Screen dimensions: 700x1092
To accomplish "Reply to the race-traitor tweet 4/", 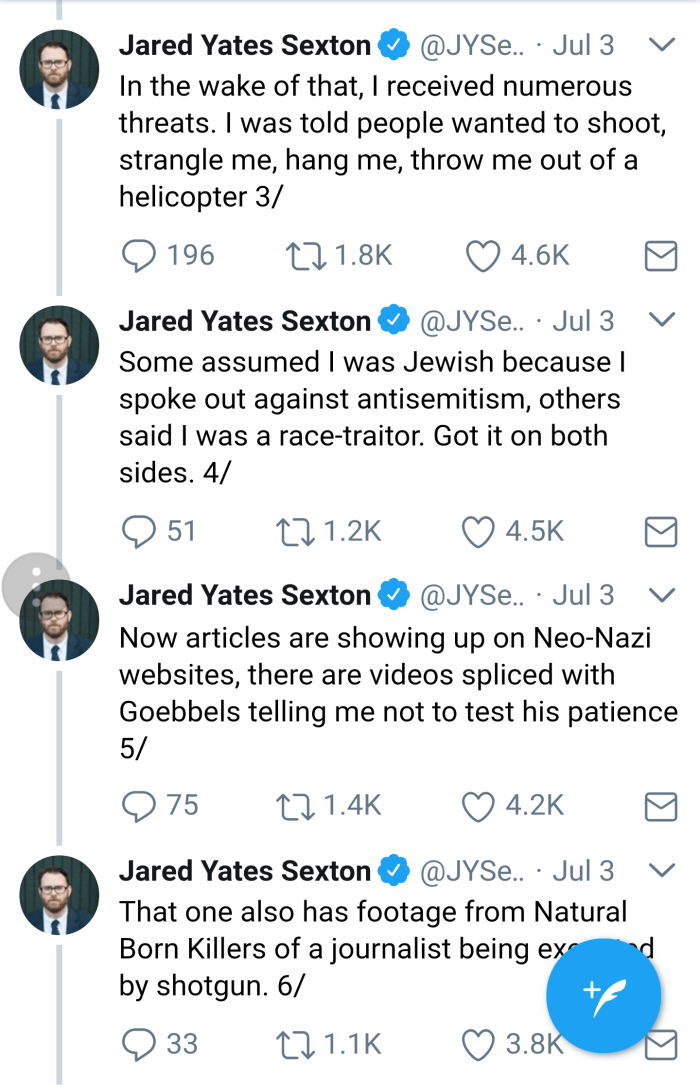I will click(137, 531).
